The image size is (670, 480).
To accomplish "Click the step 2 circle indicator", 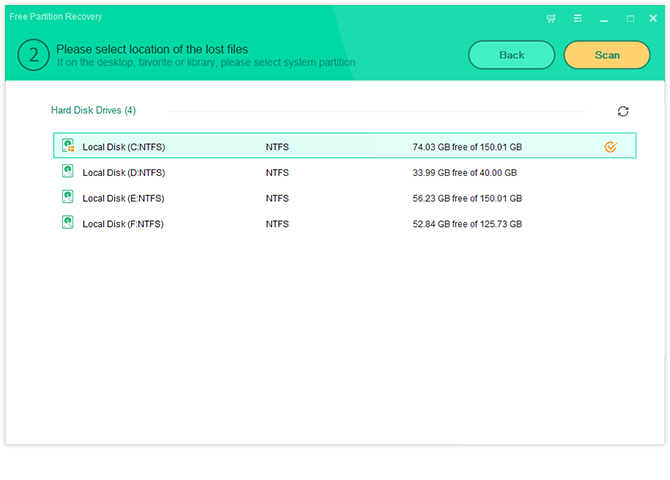I will [x=33, y=55].
